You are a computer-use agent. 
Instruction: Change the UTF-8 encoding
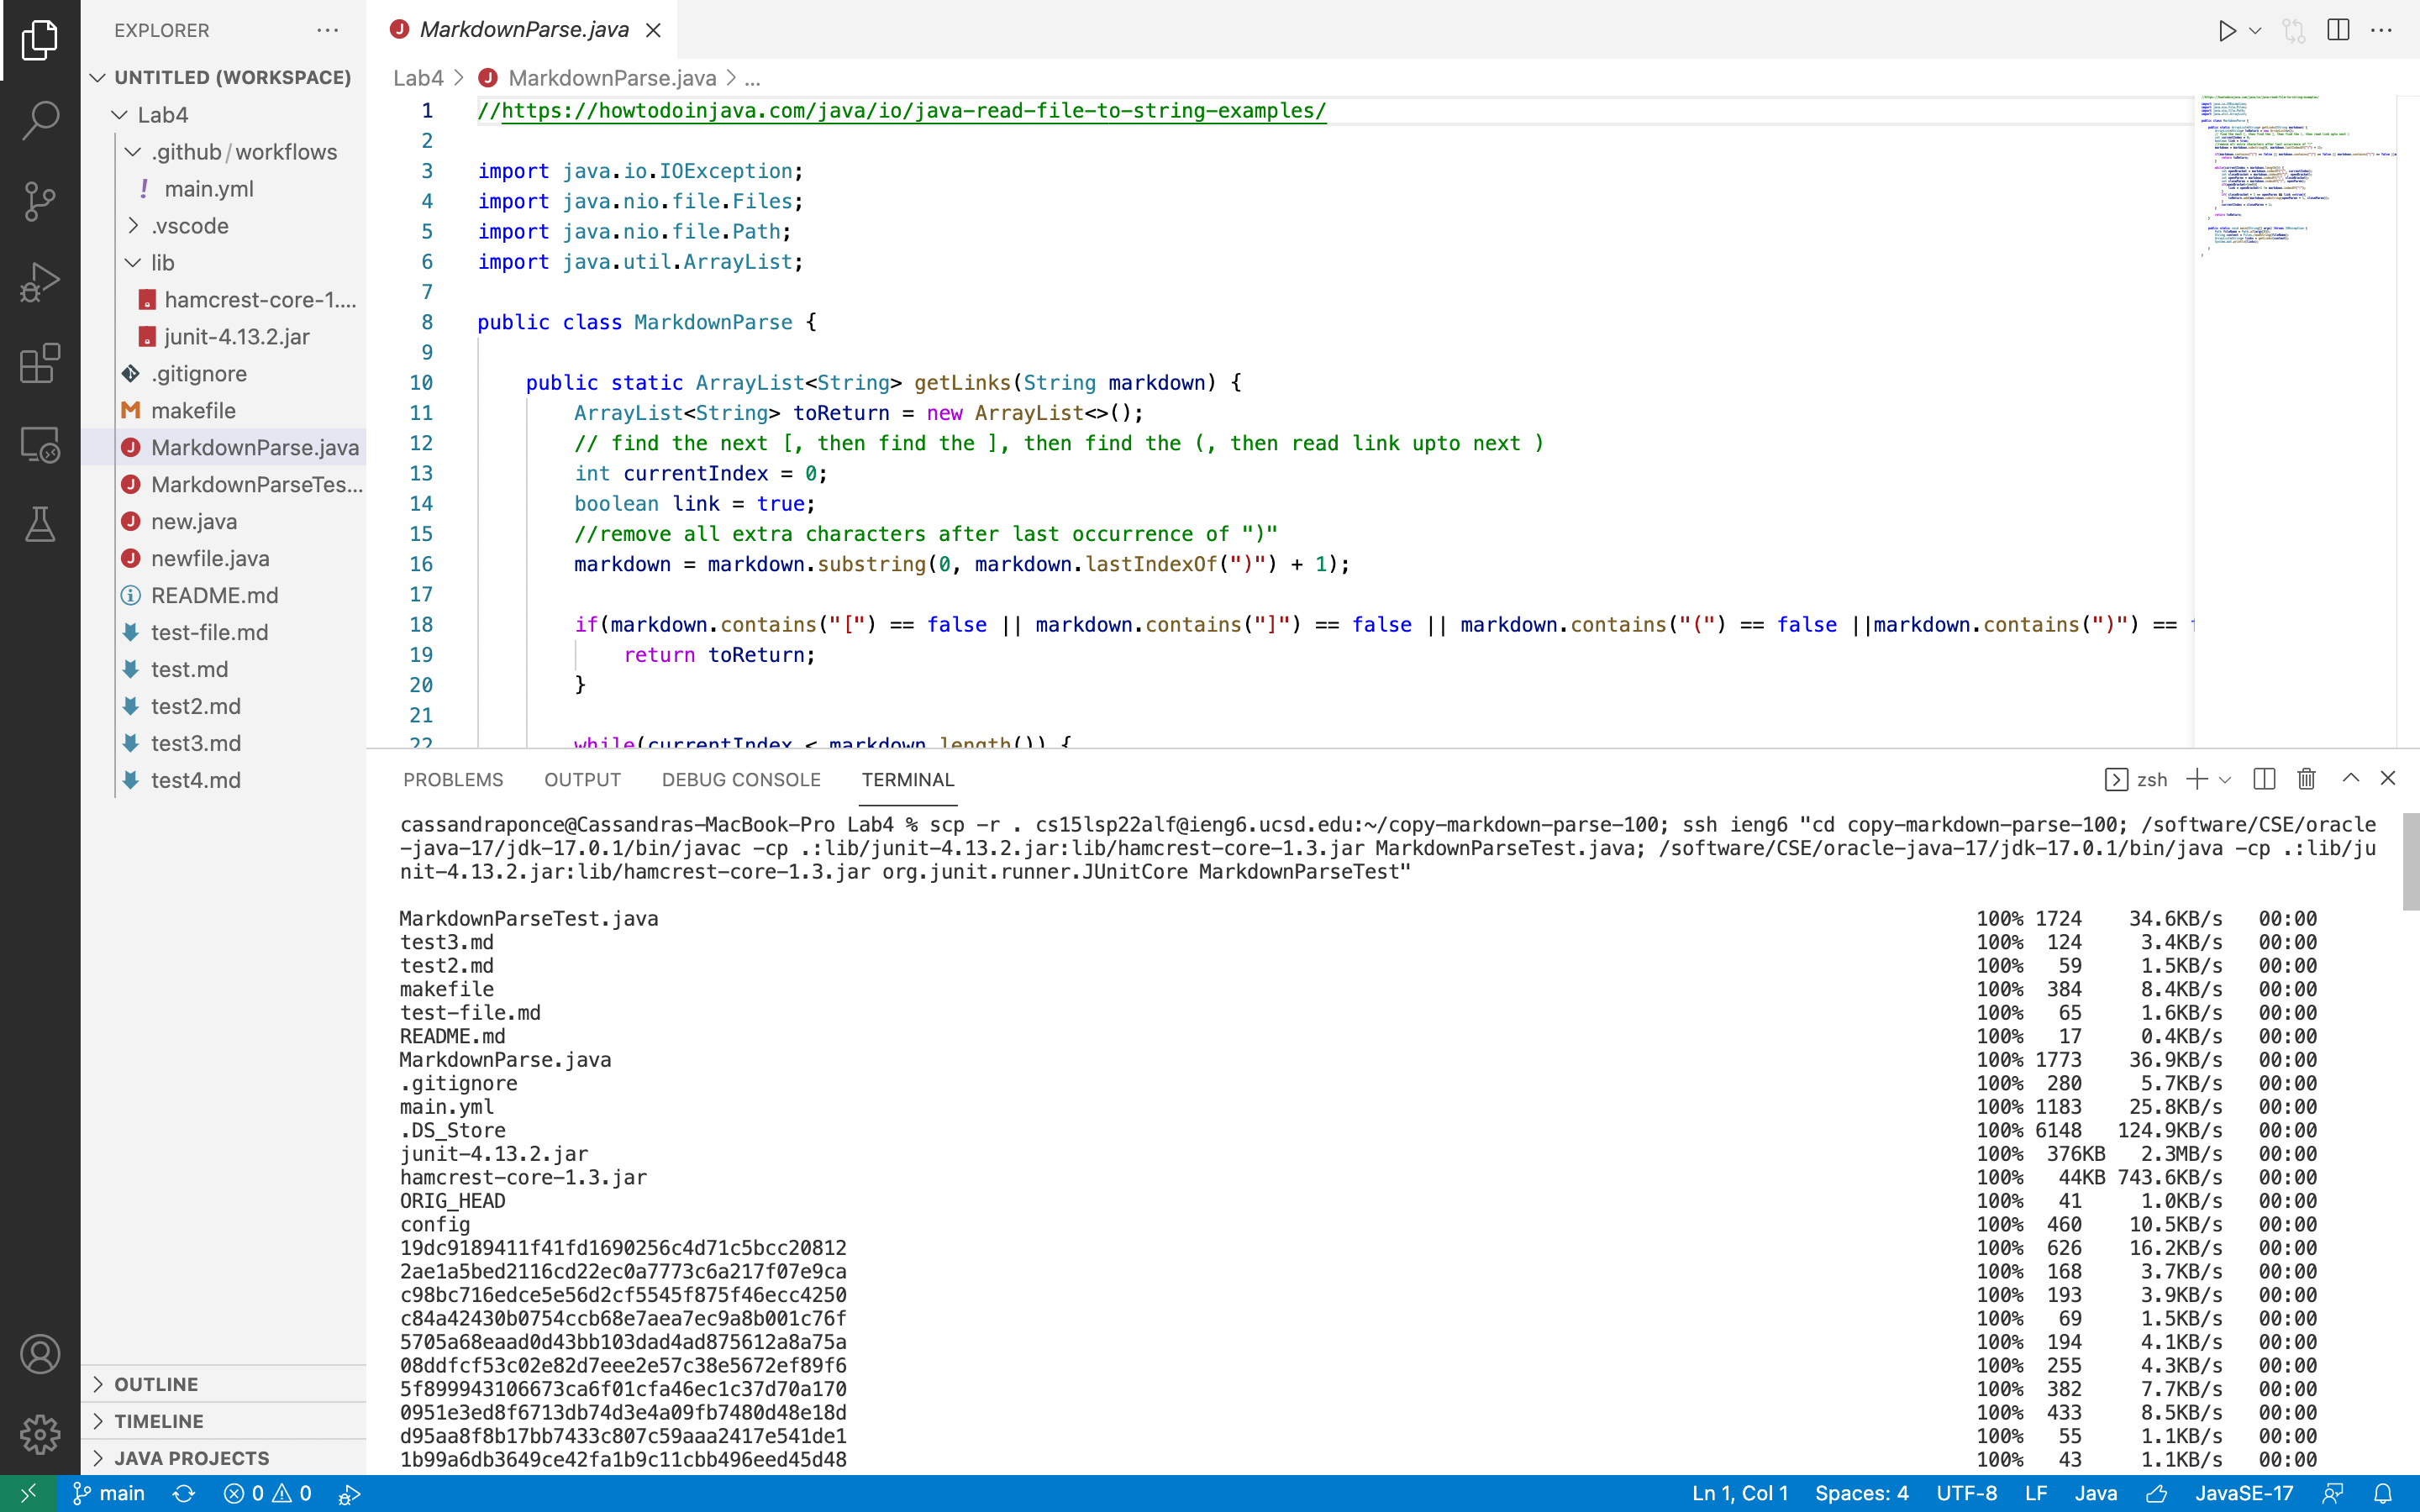(x=1966, y=1493)
